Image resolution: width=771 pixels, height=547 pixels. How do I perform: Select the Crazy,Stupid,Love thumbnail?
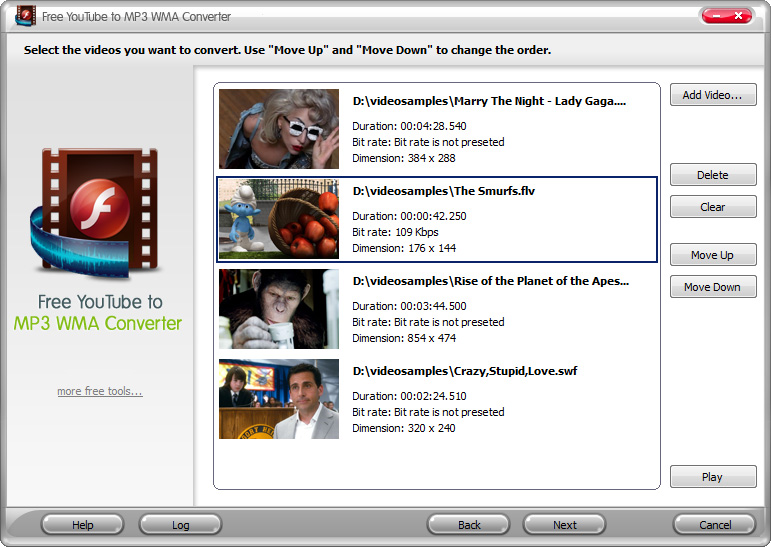[x=279, y=399]
